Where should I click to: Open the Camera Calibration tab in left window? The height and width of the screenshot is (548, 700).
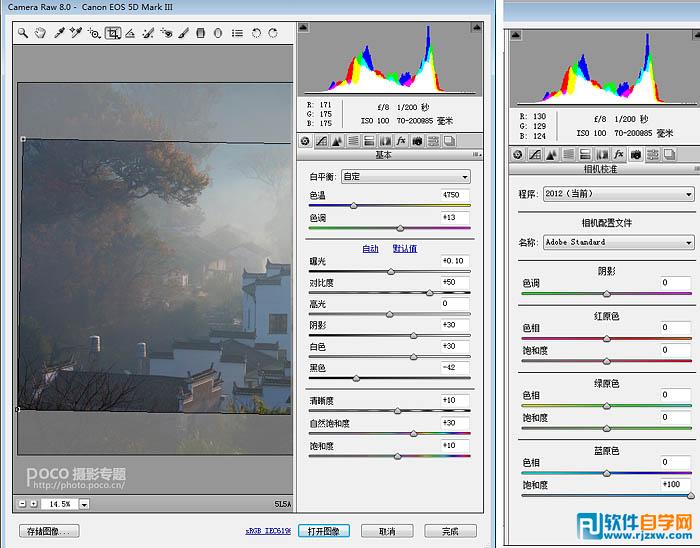click(x=417, y=141)
